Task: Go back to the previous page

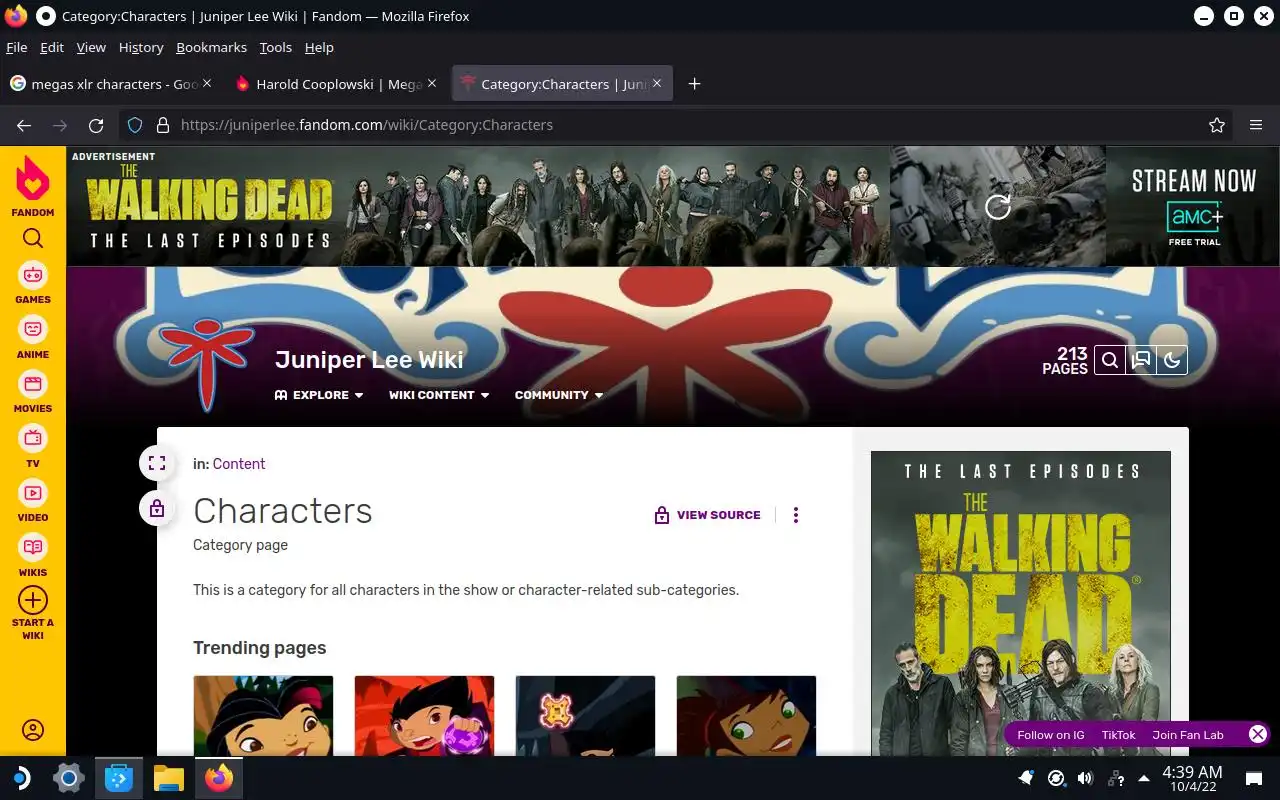Action: pyautogui.click(x=24, y=125)
